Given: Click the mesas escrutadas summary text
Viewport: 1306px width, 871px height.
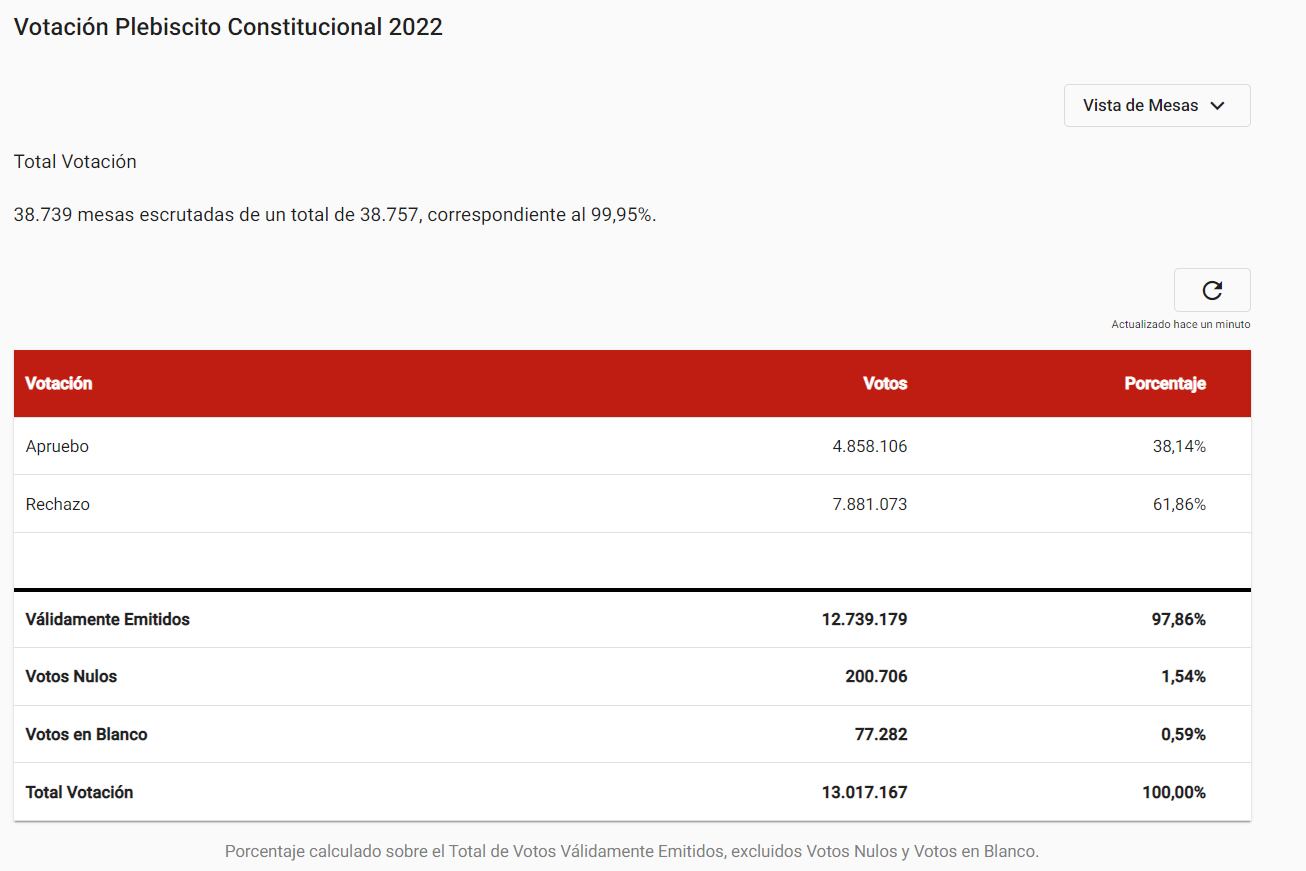Looking at the screenshot, I should tap(335, 213).
